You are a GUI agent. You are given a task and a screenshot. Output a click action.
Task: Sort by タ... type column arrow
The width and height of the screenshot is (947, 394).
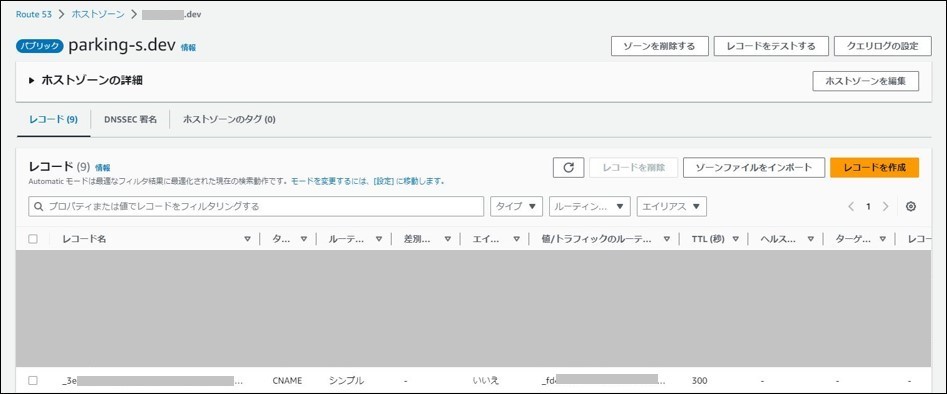tap(304, 239)
